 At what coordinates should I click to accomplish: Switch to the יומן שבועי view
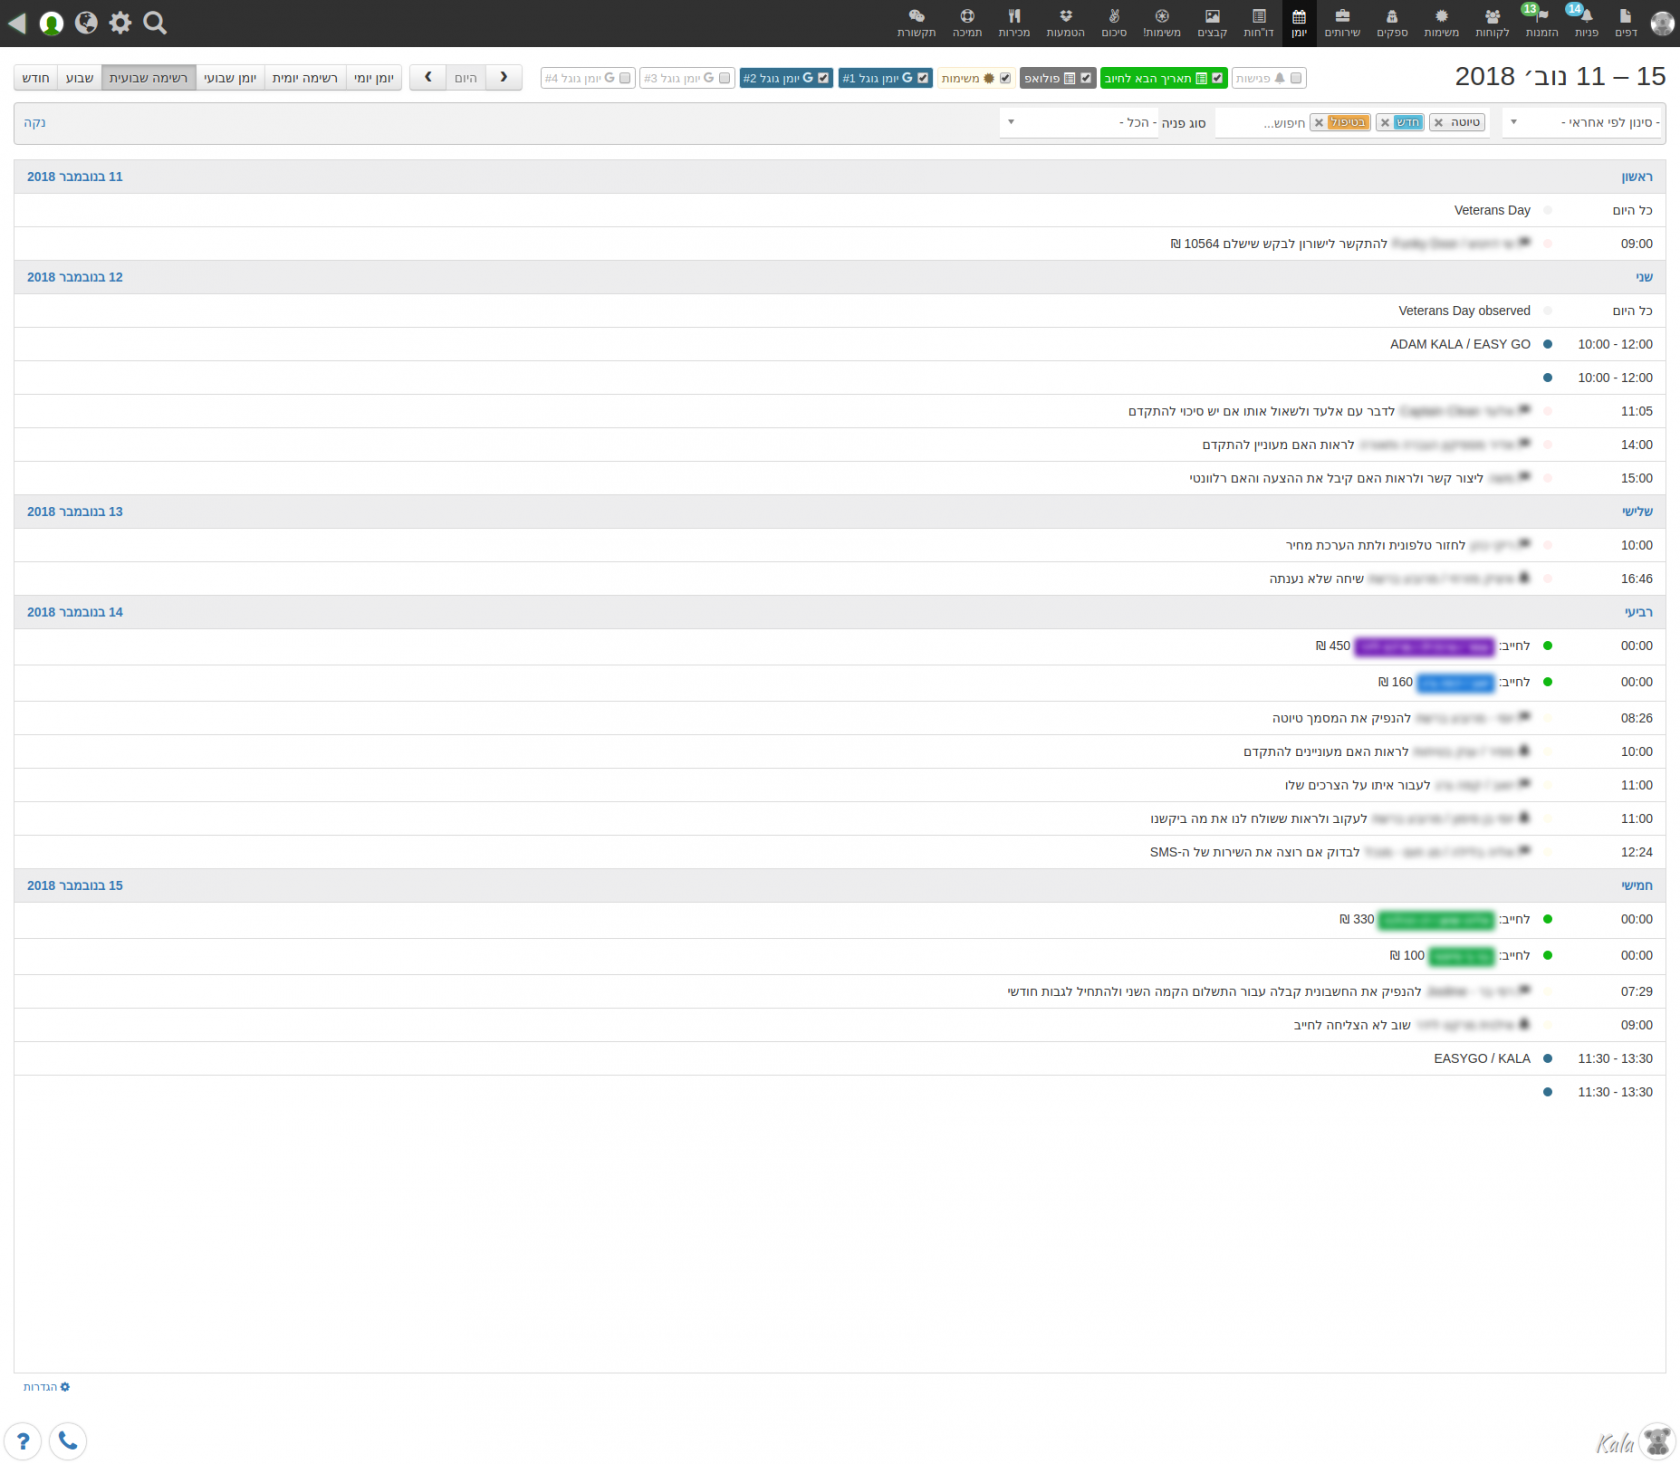pos(230,78)
